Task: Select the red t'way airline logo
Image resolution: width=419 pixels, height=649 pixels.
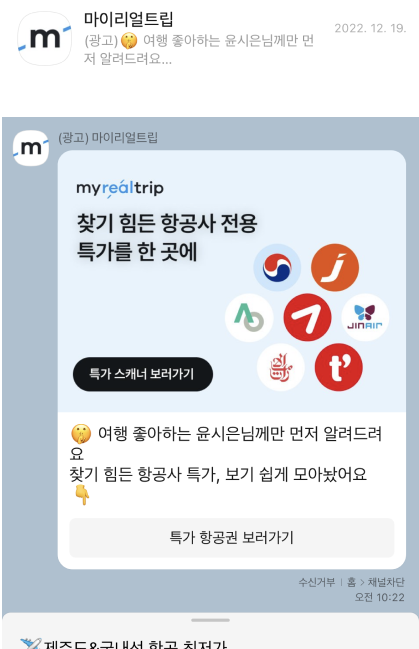Action: click(x=339, y=367)
